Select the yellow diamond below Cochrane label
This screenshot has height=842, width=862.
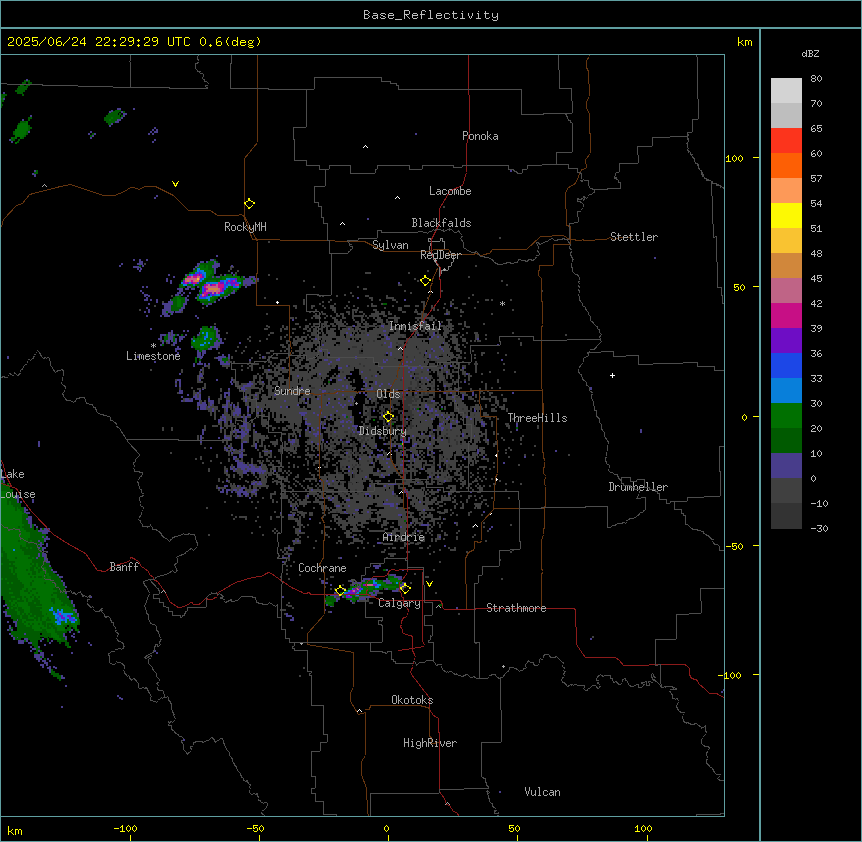click(x=340, y=590)
